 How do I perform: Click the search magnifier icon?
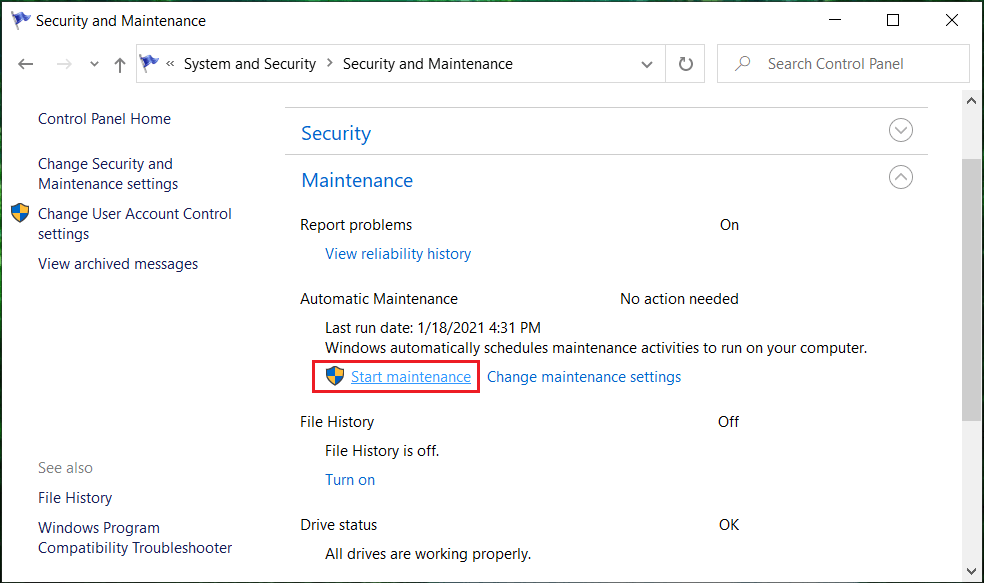pos(743,64)
